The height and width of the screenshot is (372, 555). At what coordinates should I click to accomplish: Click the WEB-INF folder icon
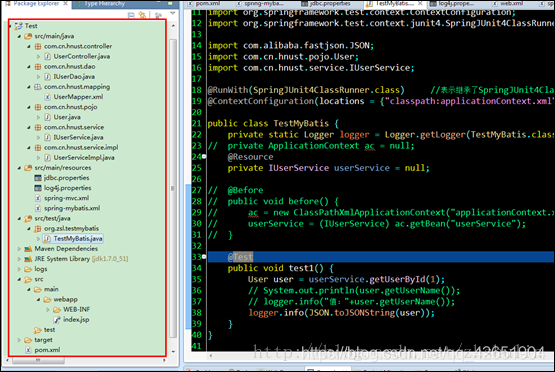click(57, 310)
